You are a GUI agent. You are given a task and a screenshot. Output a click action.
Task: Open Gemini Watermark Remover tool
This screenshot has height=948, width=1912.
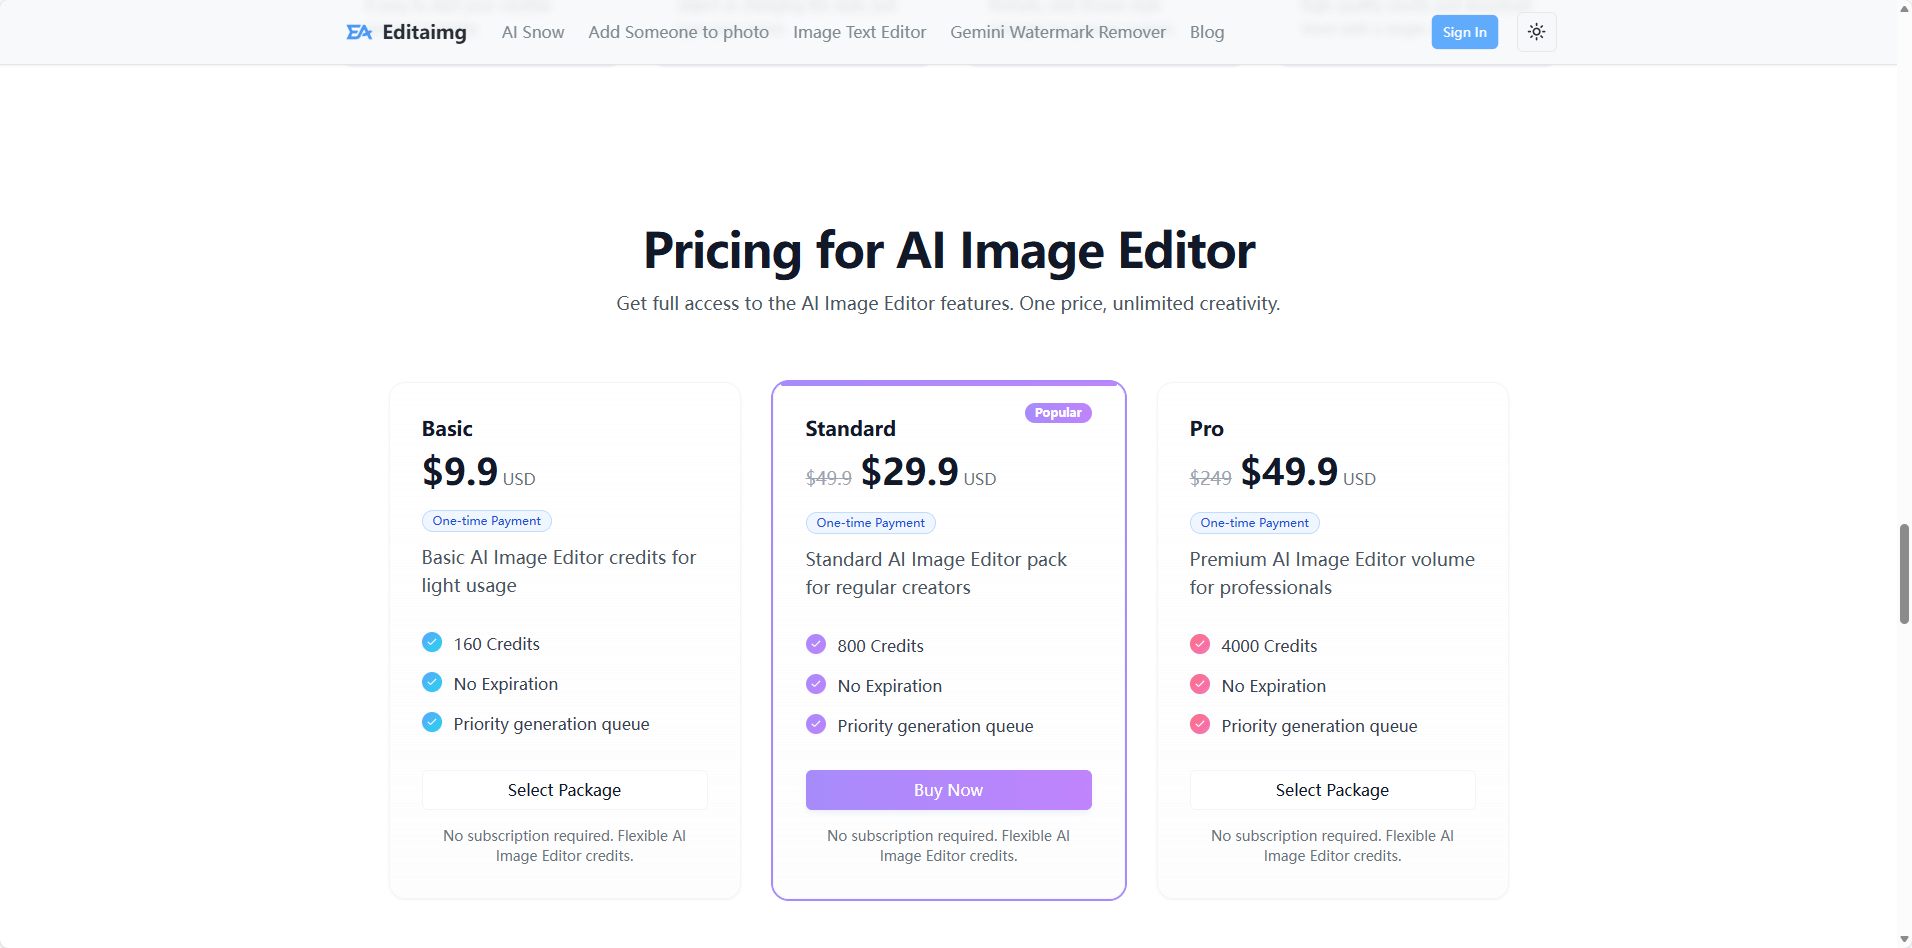[1057, 32]
